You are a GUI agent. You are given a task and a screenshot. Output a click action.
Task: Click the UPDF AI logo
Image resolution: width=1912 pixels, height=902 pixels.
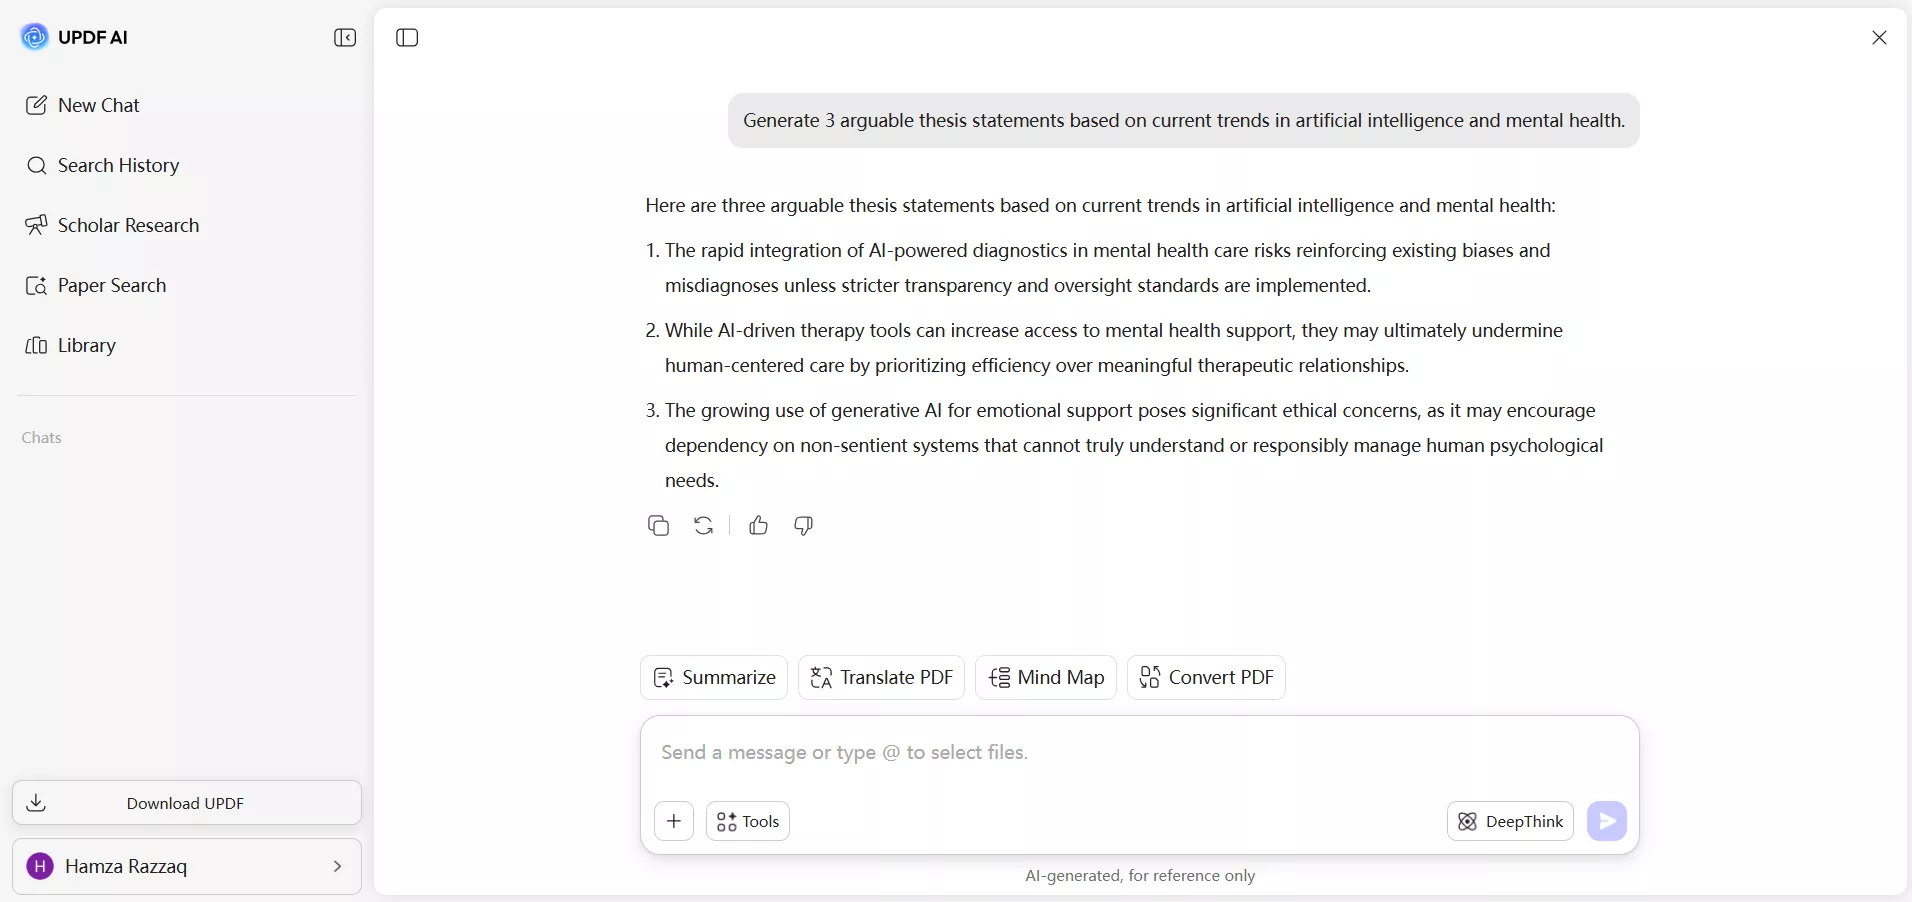coord(34,37)
